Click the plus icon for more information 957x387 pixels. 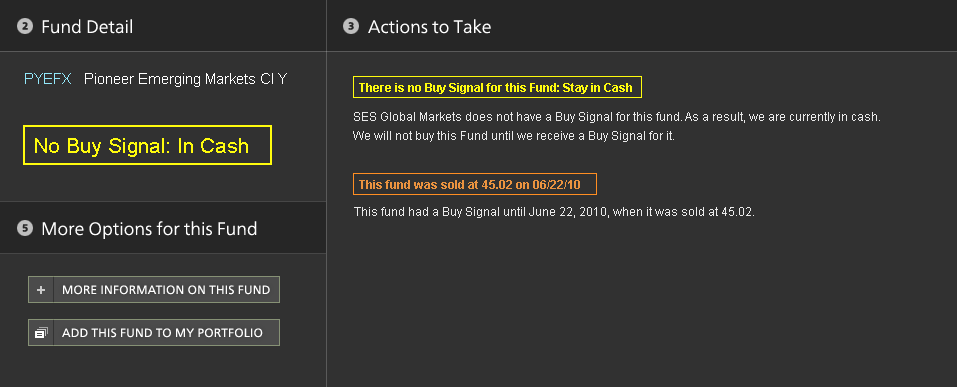pos(41,290)
